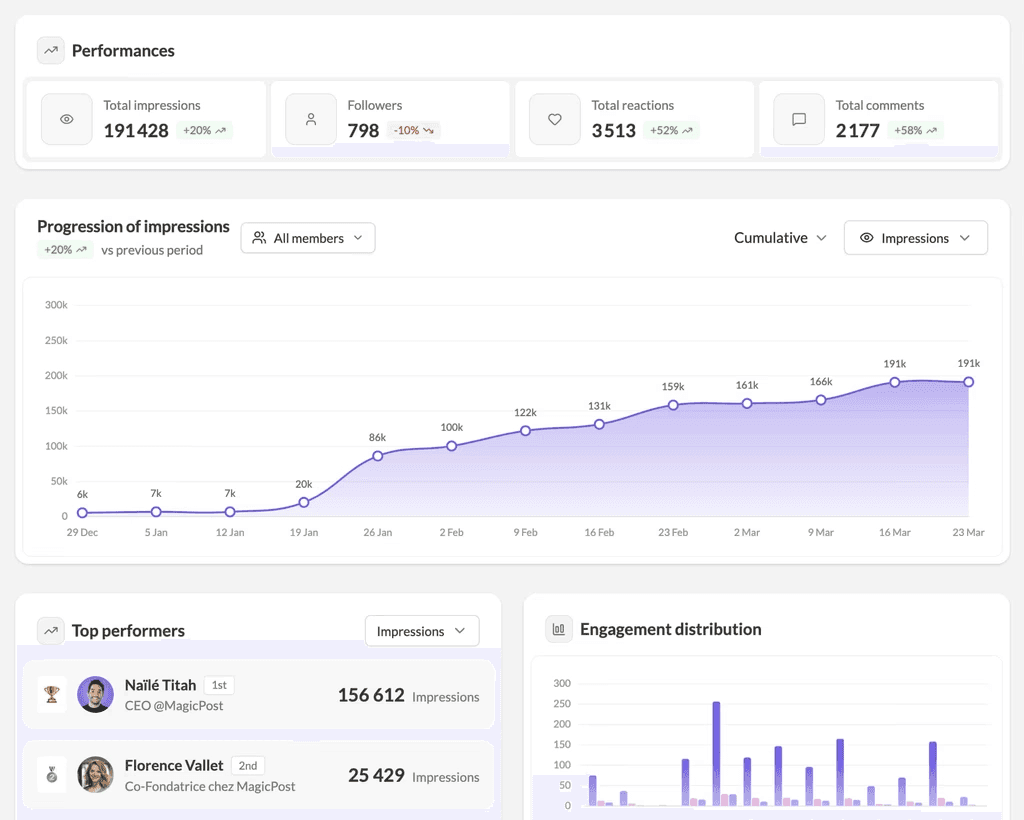Click the Performances trending arrow icon
The height and width of the screenshot is (820, 1024).
50,50
